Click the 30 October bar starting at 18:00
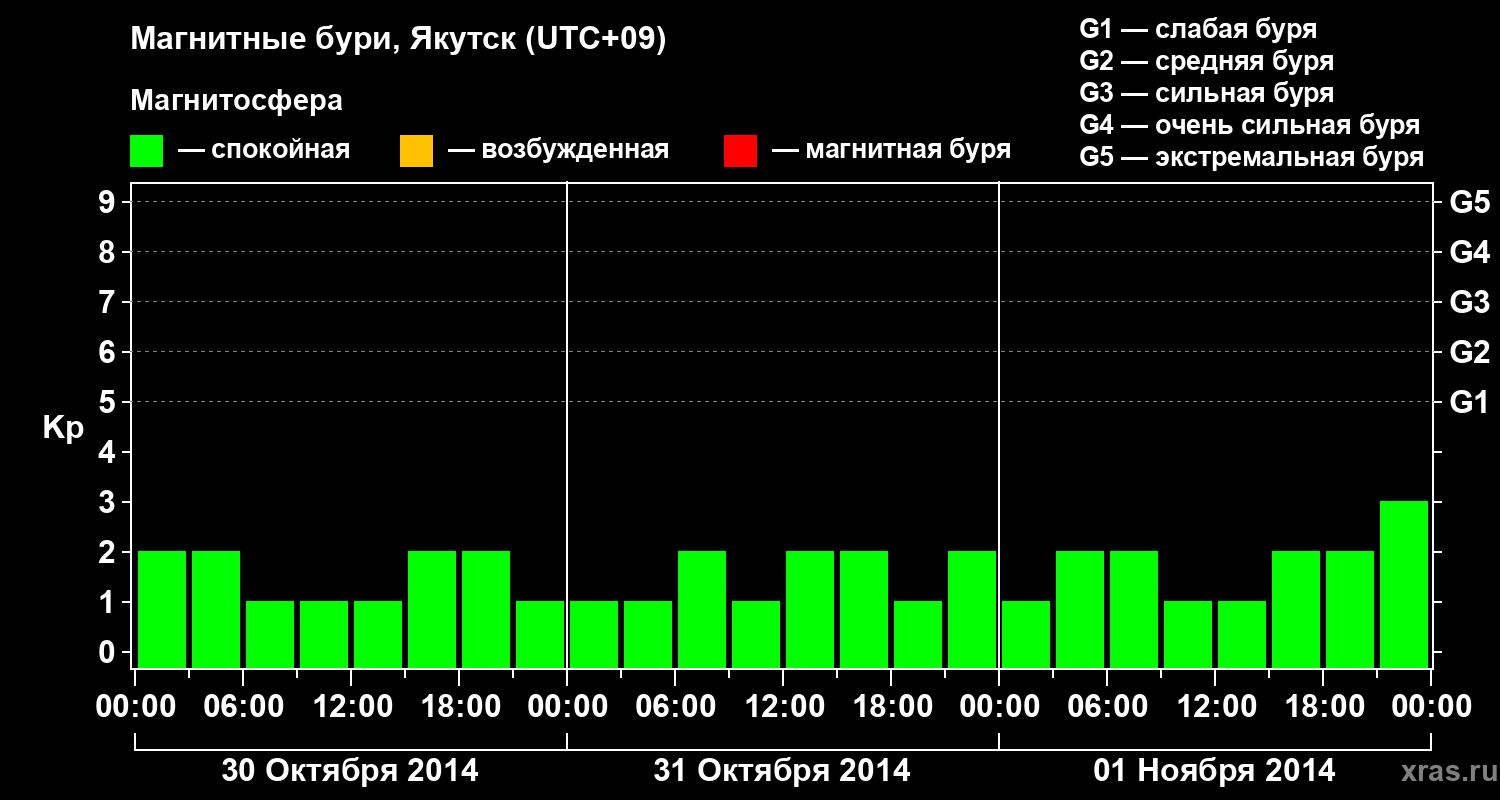Screen dimensions: 1500x800 click(486, 609)
